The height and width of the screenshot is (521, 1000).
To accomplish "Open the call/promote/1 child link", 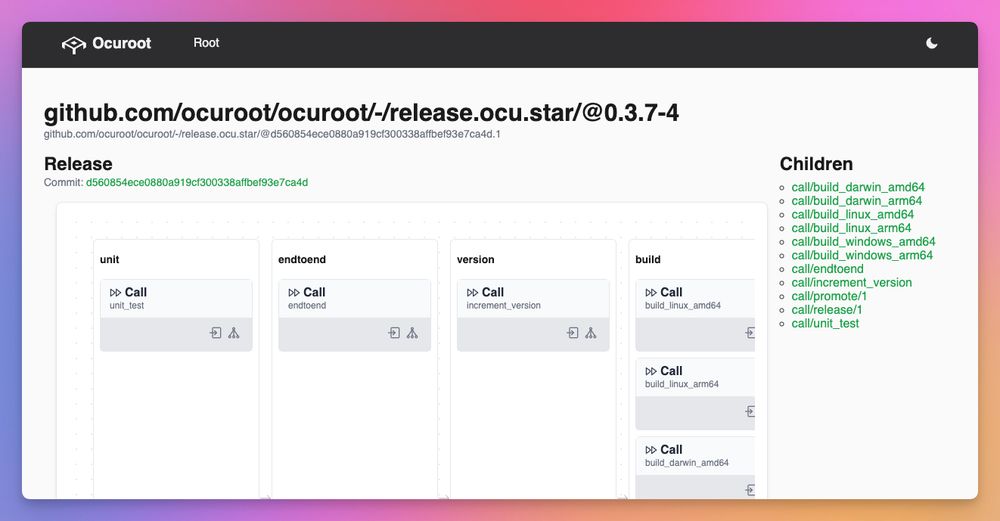I will 829,296.
